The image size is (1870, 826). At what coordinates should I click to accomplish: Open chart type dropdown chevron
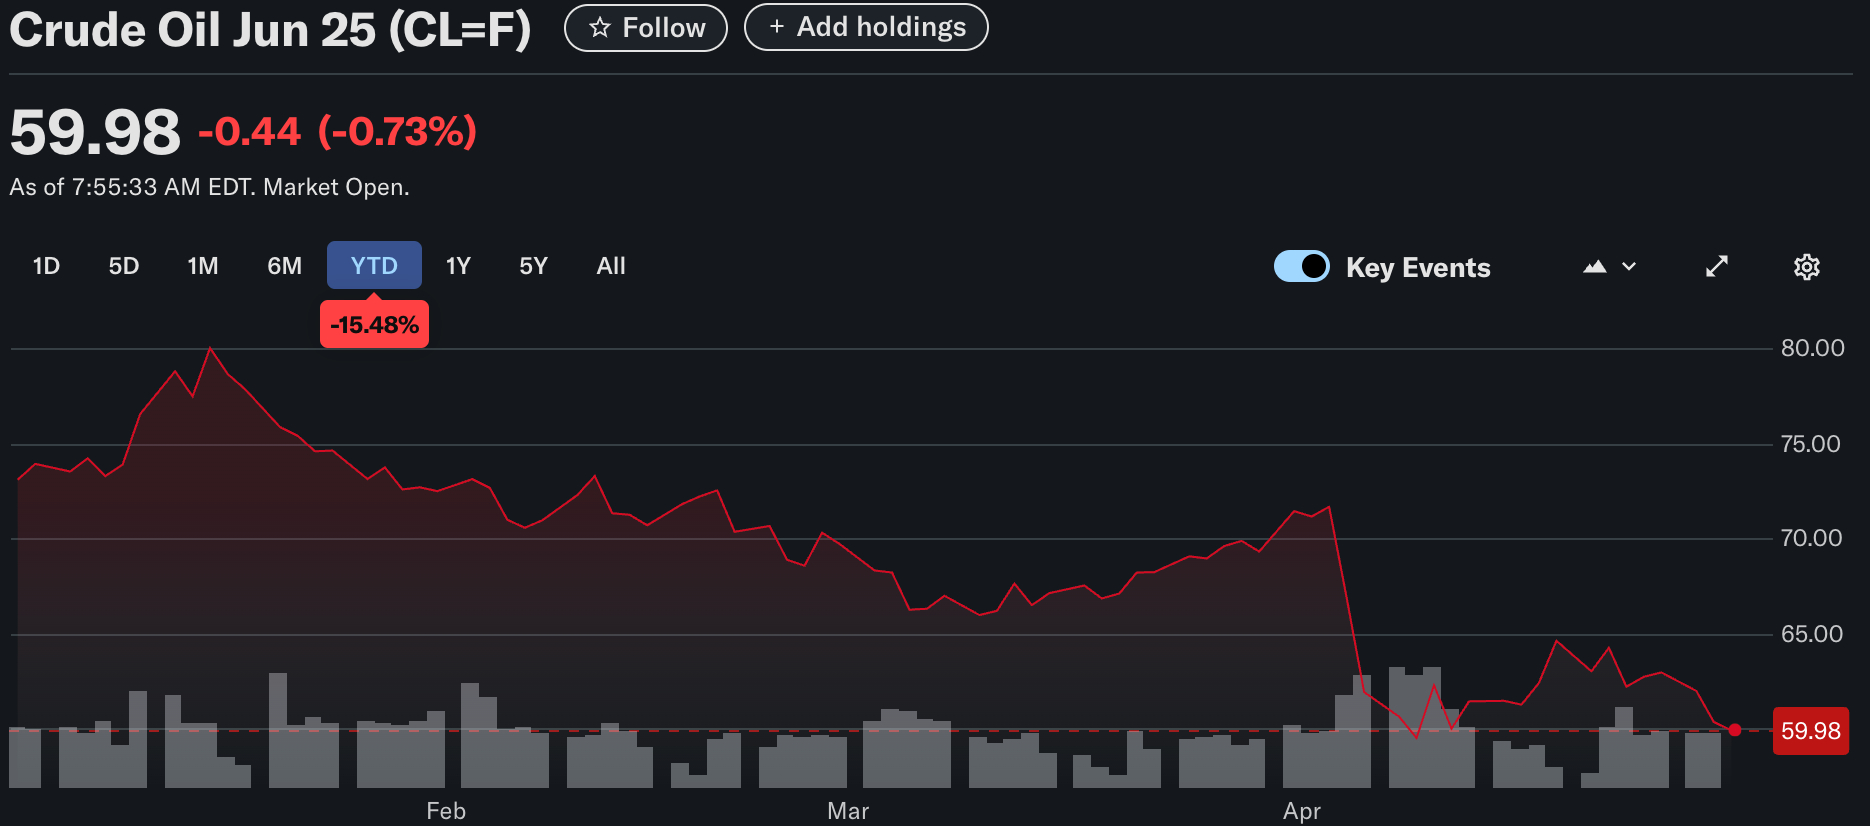click(1629, 267)
